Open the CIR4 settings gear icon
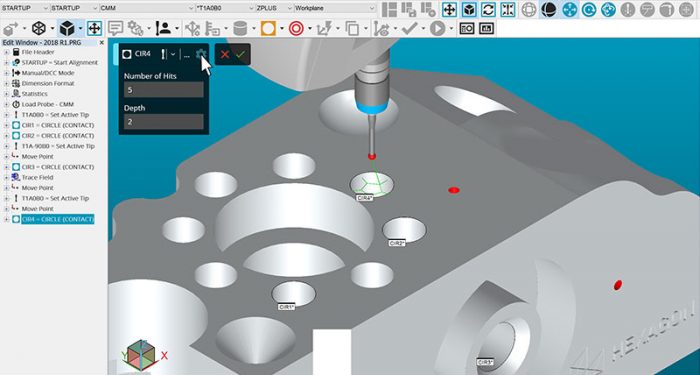The image size is (700, 375). (201, 54)
